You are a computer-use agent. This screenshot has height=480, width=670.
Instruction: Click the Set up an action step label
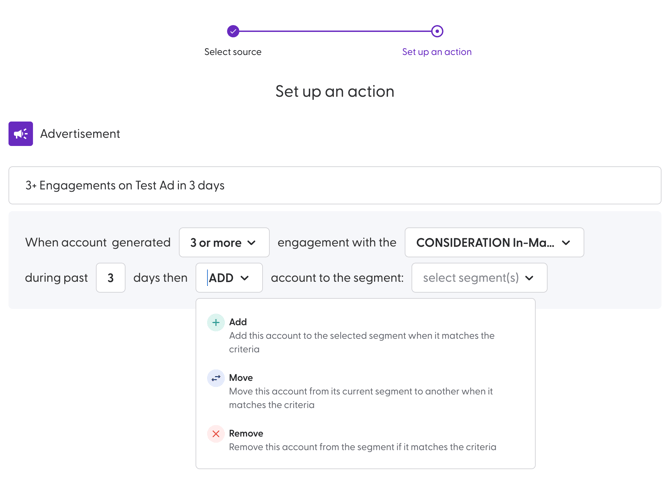click(437, 52)
